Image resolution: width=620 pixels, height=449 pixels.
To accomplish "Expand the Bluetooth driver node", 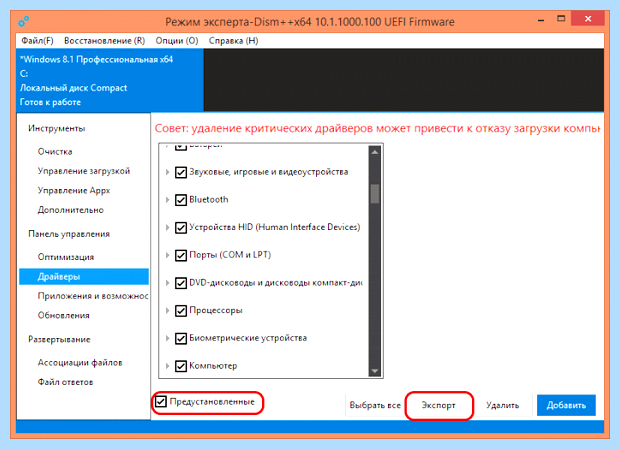I will pyautogui.click(x=167, y=200).
